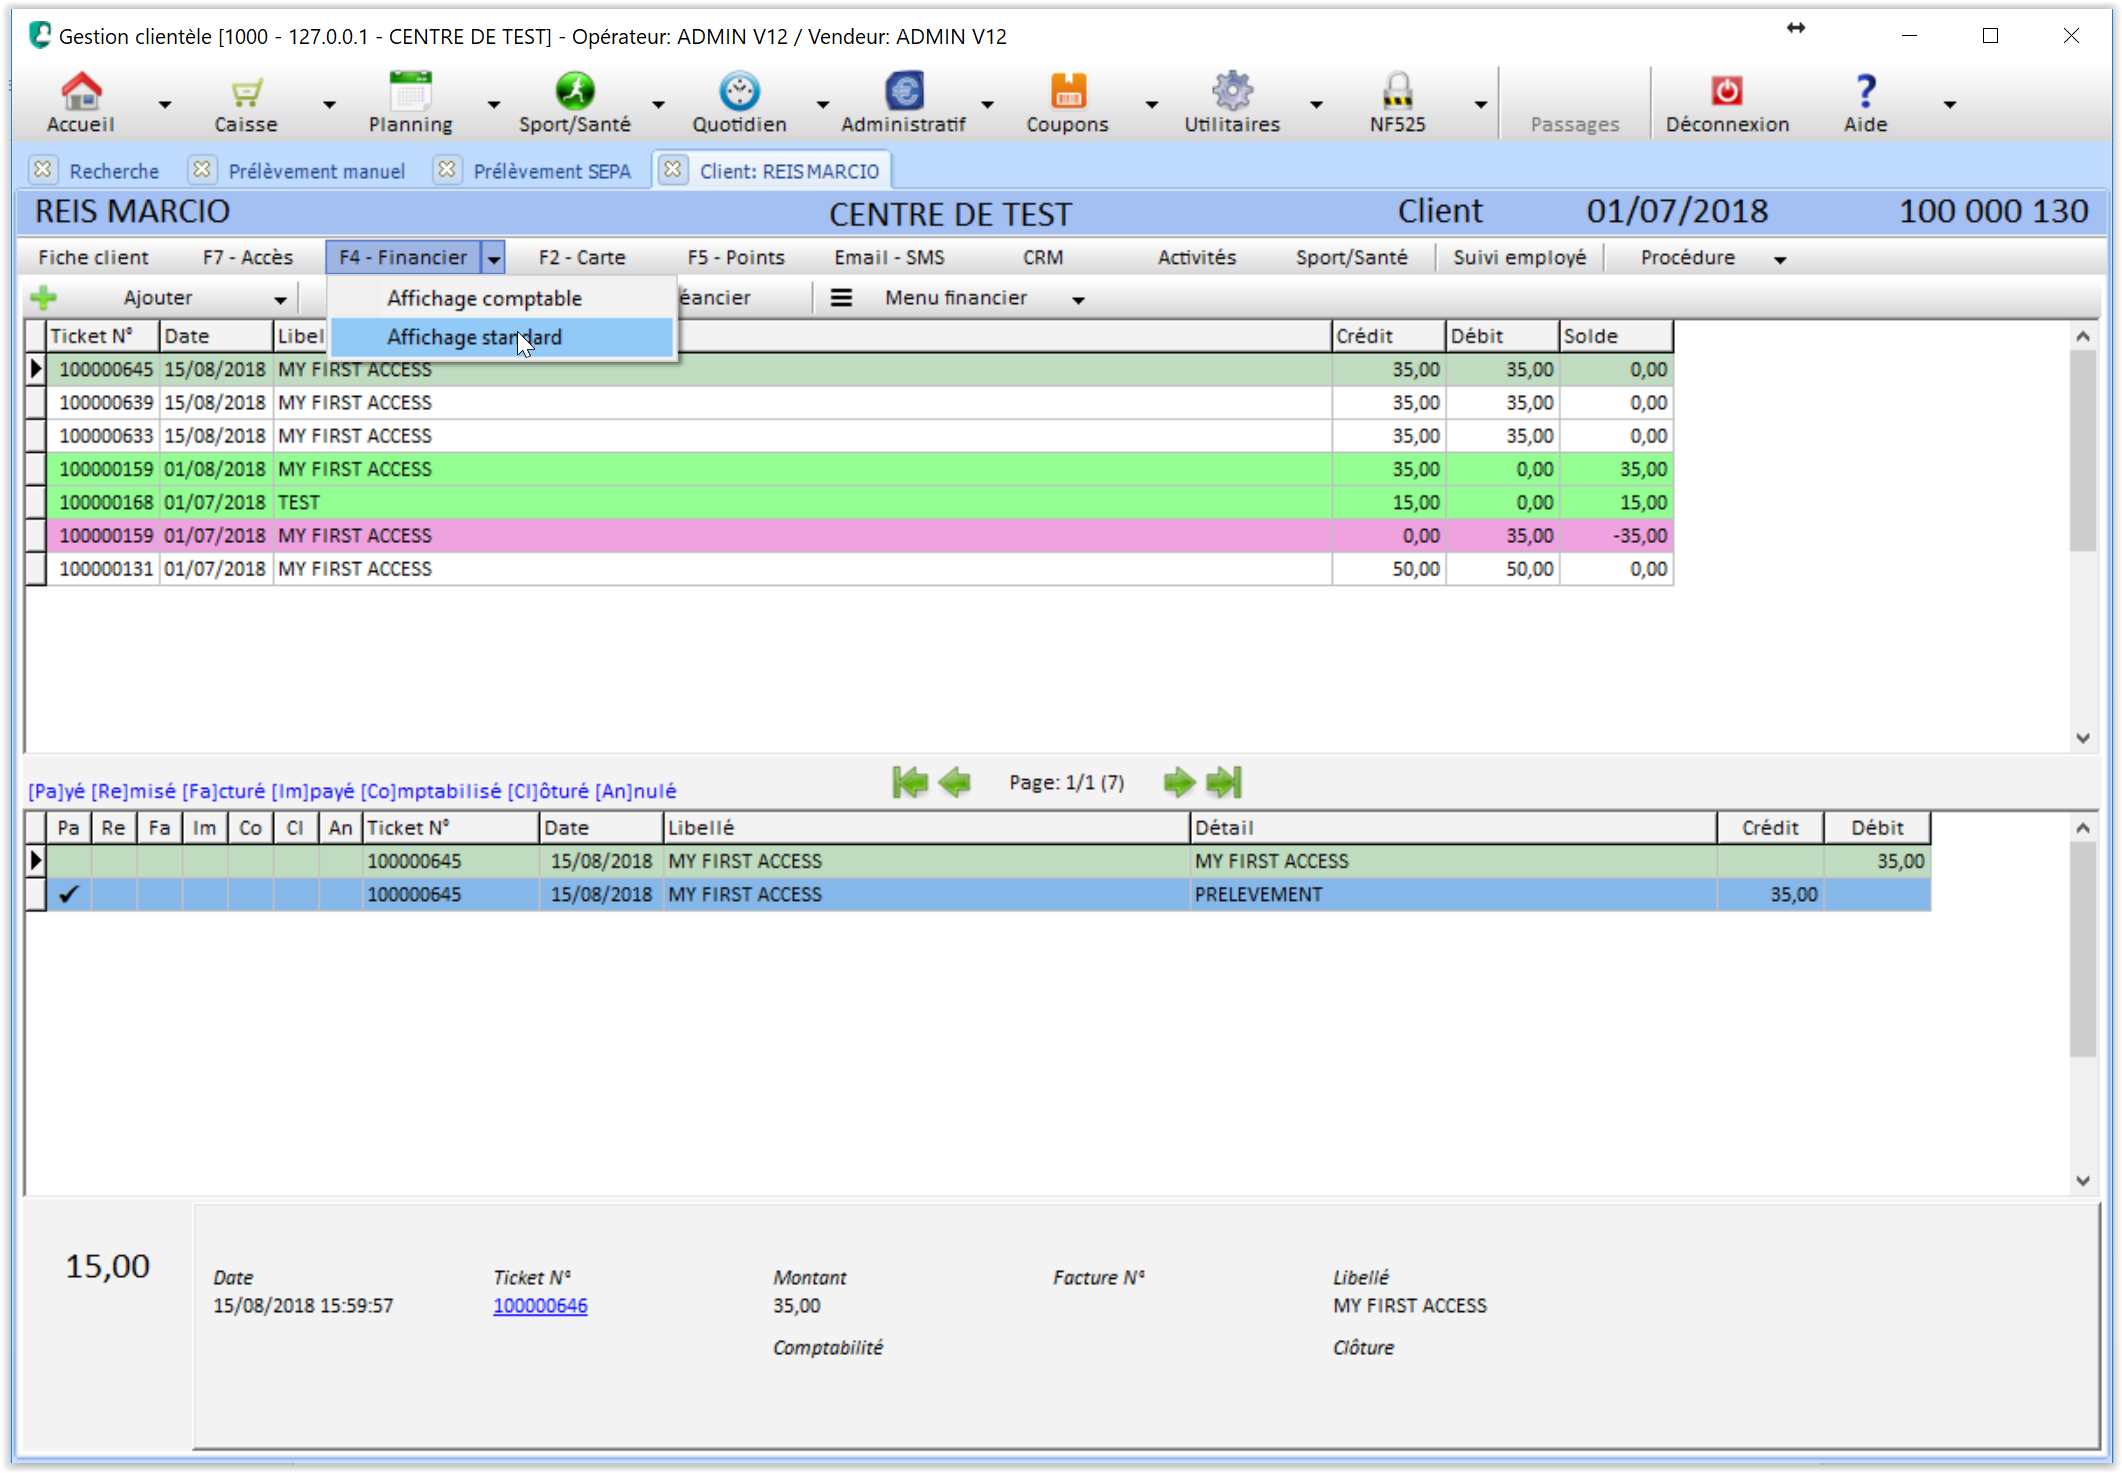Viewport: 2122px width, 1473px height.
Task: Select the pink ticket 100000159 row
Action: [860, 535]
